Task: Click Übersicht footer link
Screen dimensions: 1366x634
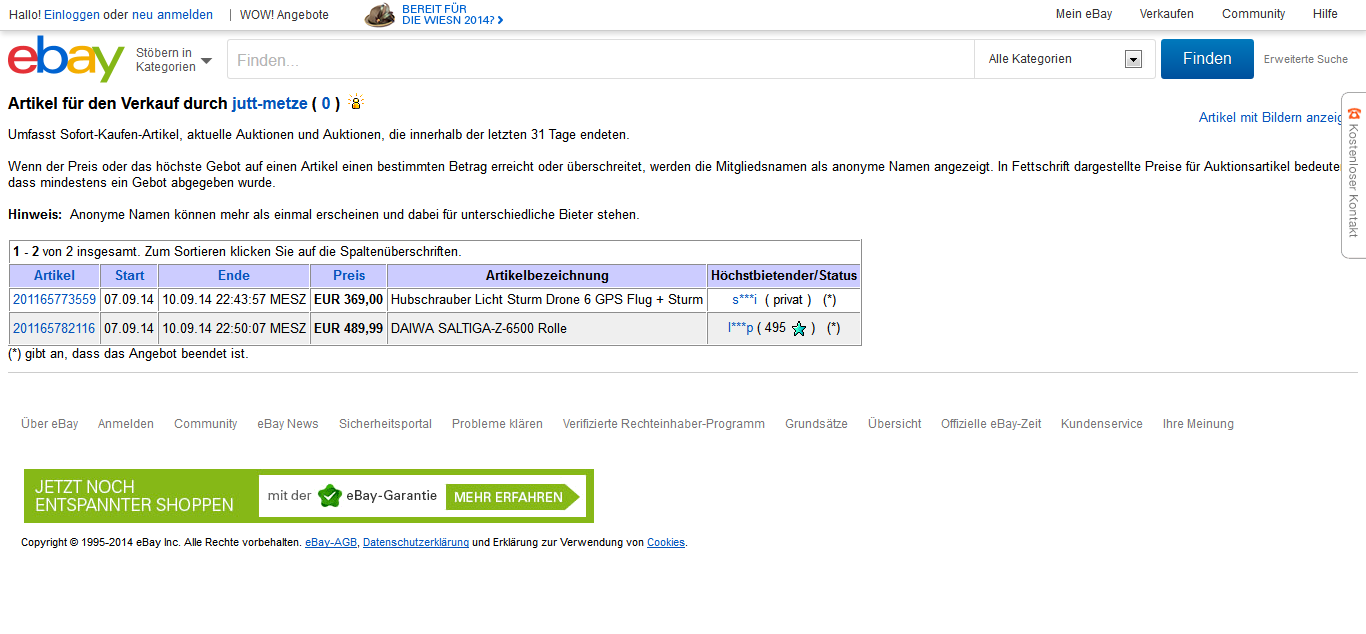Action: click(x=895, y=424)
